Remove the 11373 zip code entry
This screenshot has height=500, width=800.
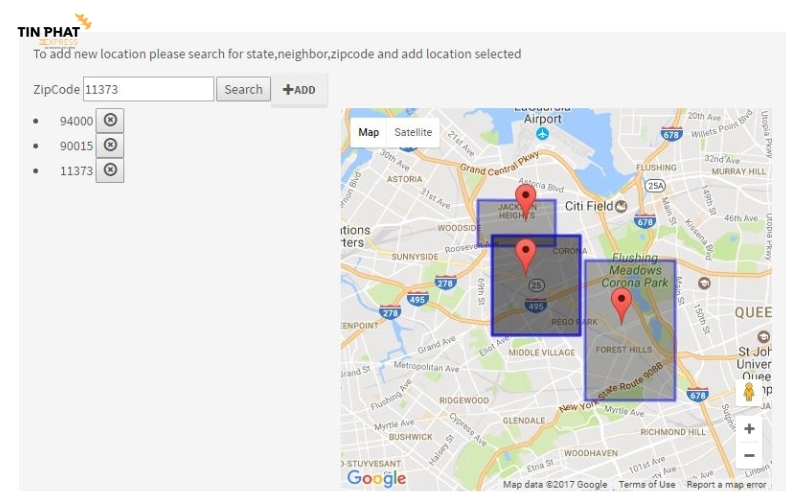coord(110,170)
